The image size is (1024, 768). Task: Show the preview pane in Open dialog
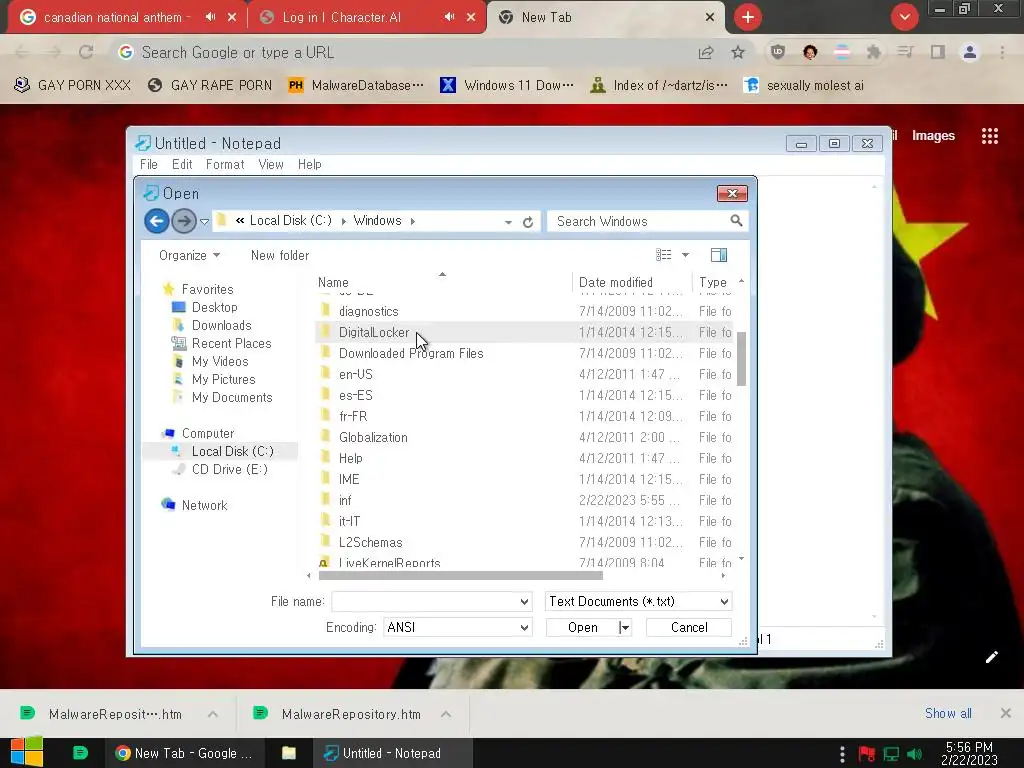click(x=719, y=255)
